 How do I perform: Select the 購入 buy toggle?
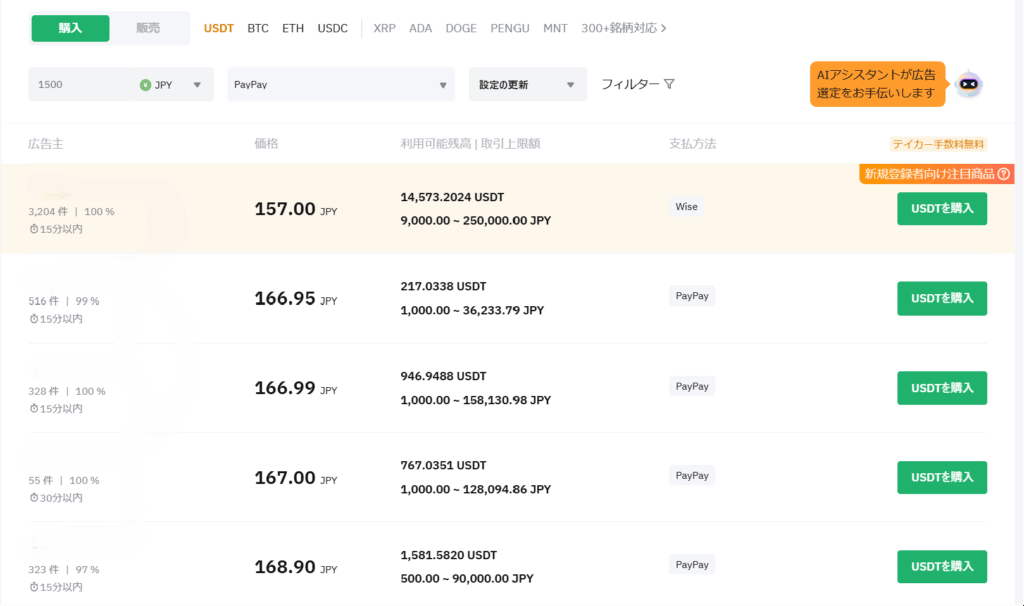[70, 28]
